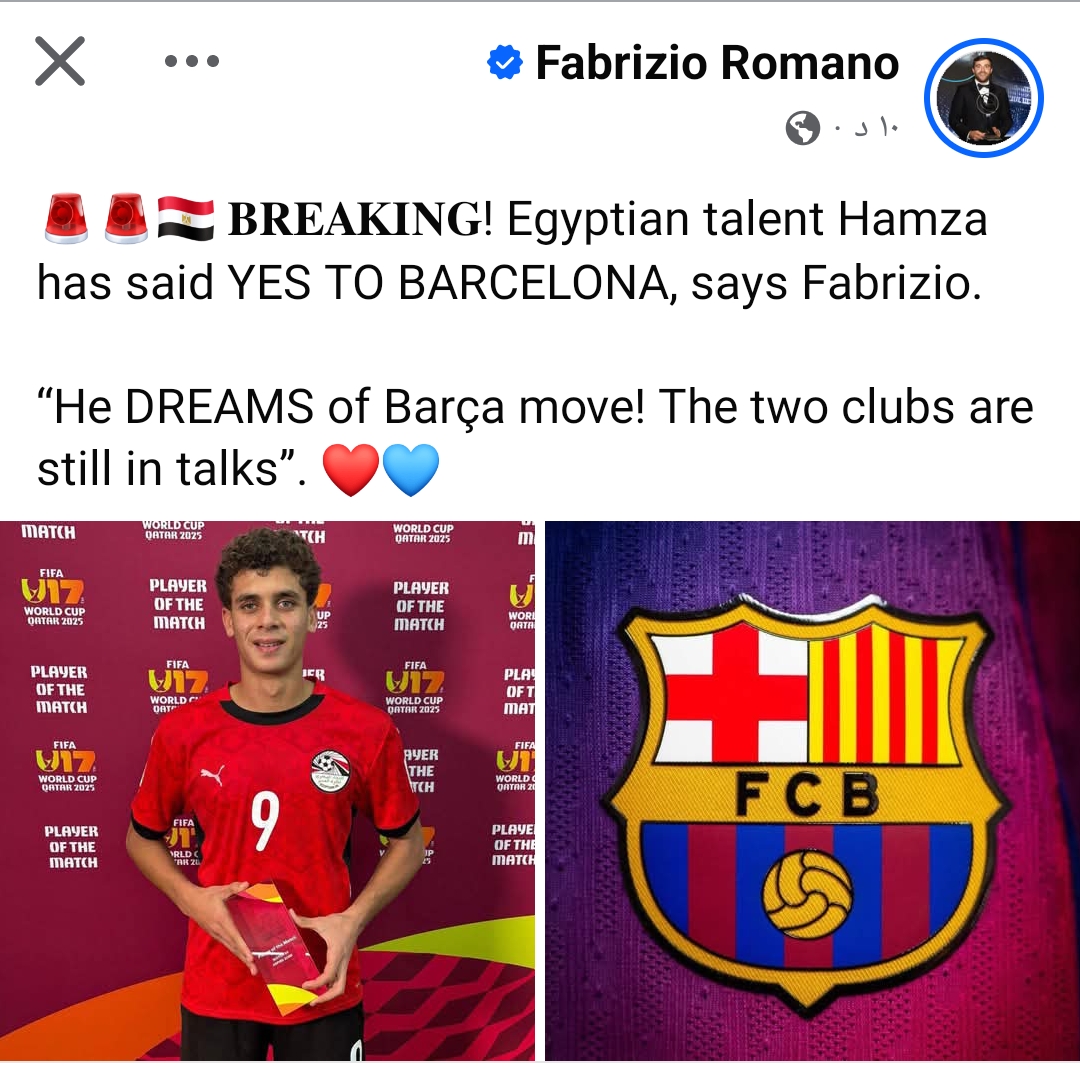The height and width of the screenshot is (1068, 1080).
Task: Click the 'YES TO BARCELONA' text line
Action: click(448, 283)
